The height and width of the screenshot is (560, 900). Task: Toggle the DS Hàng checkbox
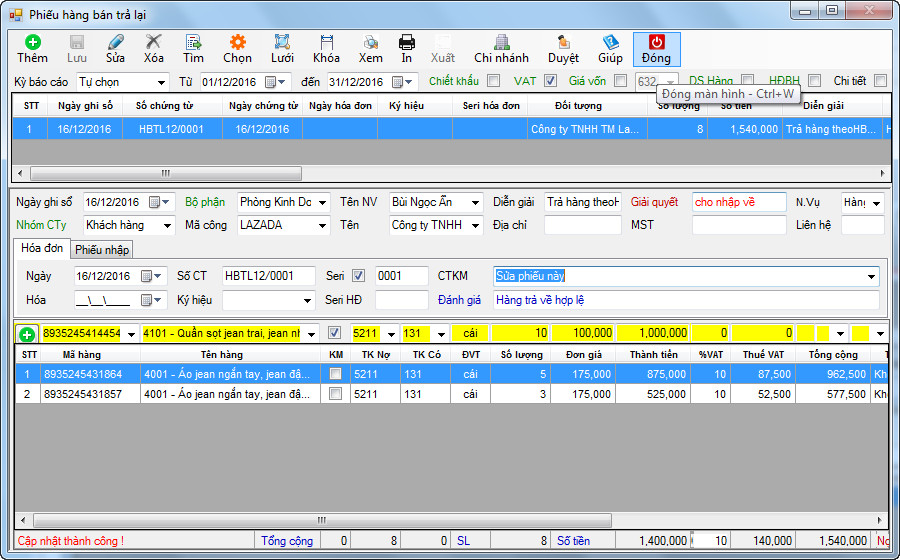747,80
